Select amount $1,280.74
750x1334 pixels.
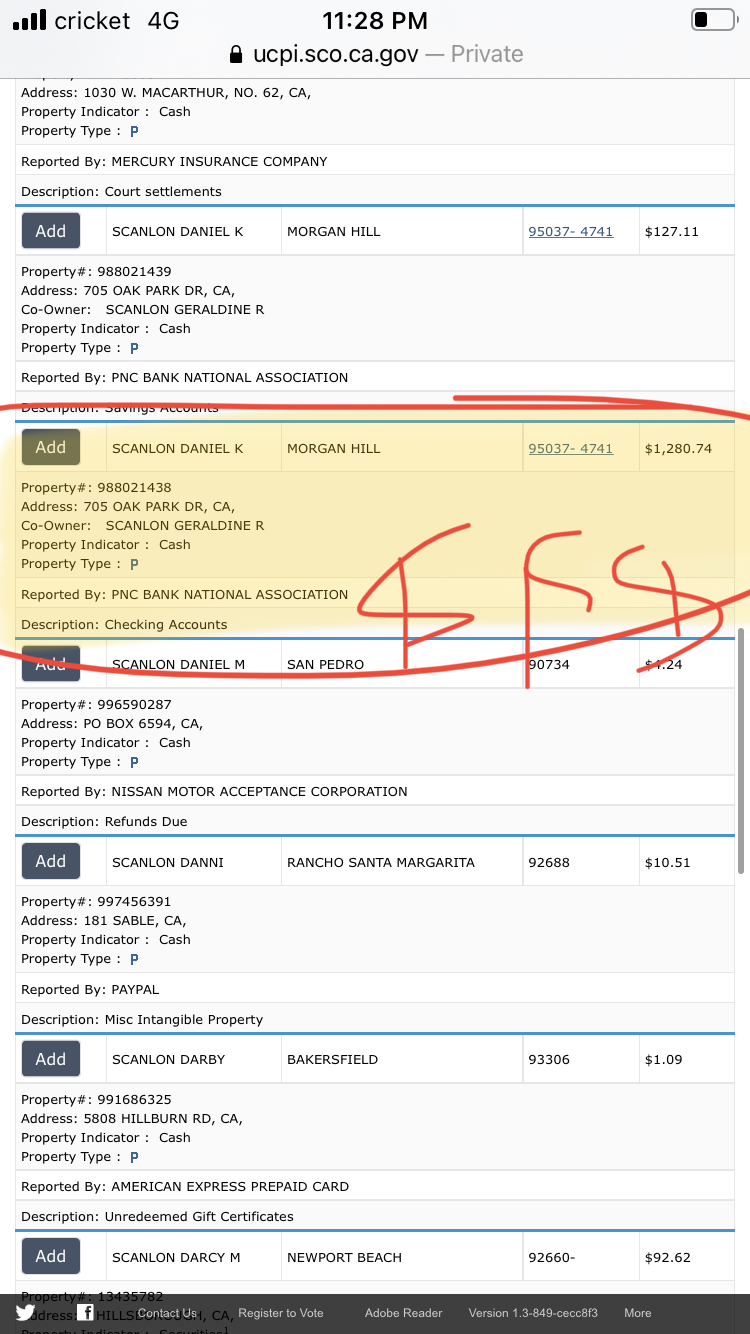point(678,448)
